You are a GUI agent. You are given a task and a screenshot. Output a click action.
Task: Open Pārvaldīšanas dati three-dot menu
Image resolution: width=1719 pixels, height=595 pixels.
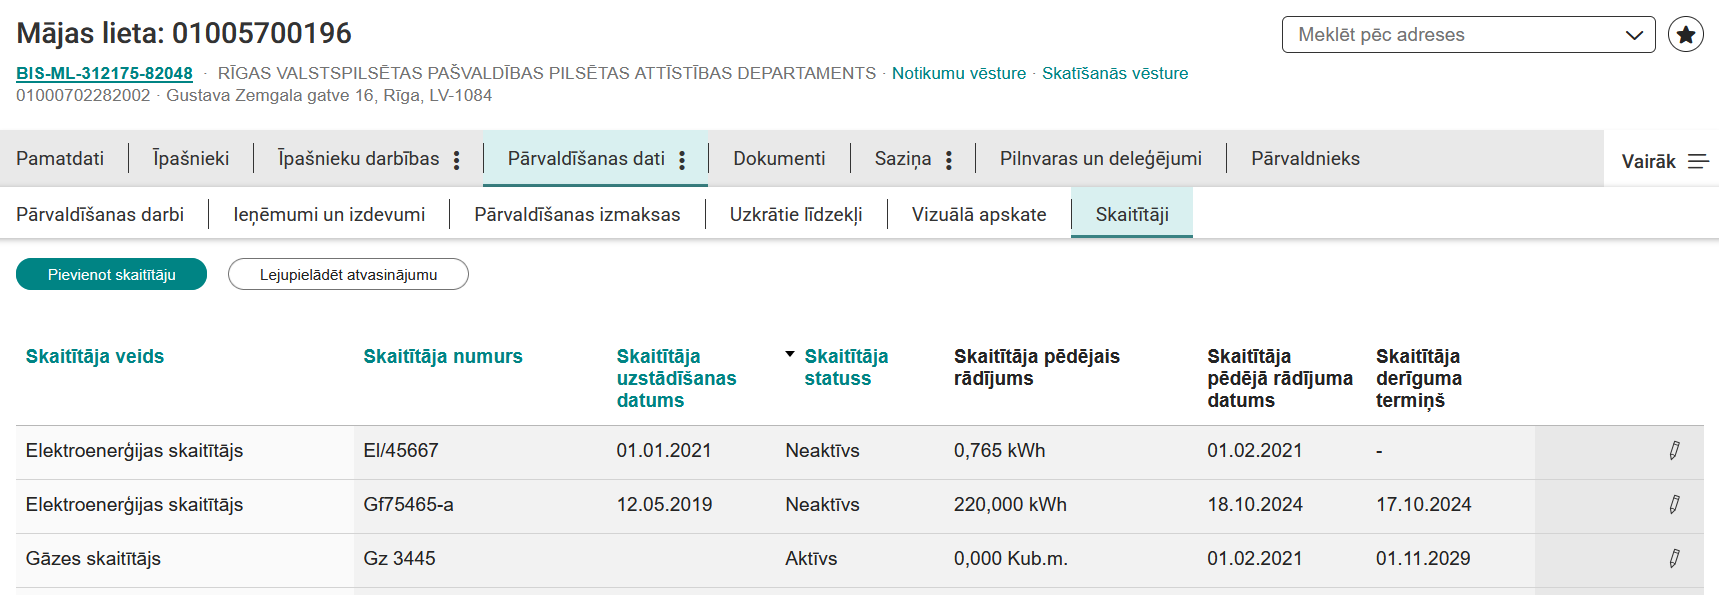pos(682,160)
